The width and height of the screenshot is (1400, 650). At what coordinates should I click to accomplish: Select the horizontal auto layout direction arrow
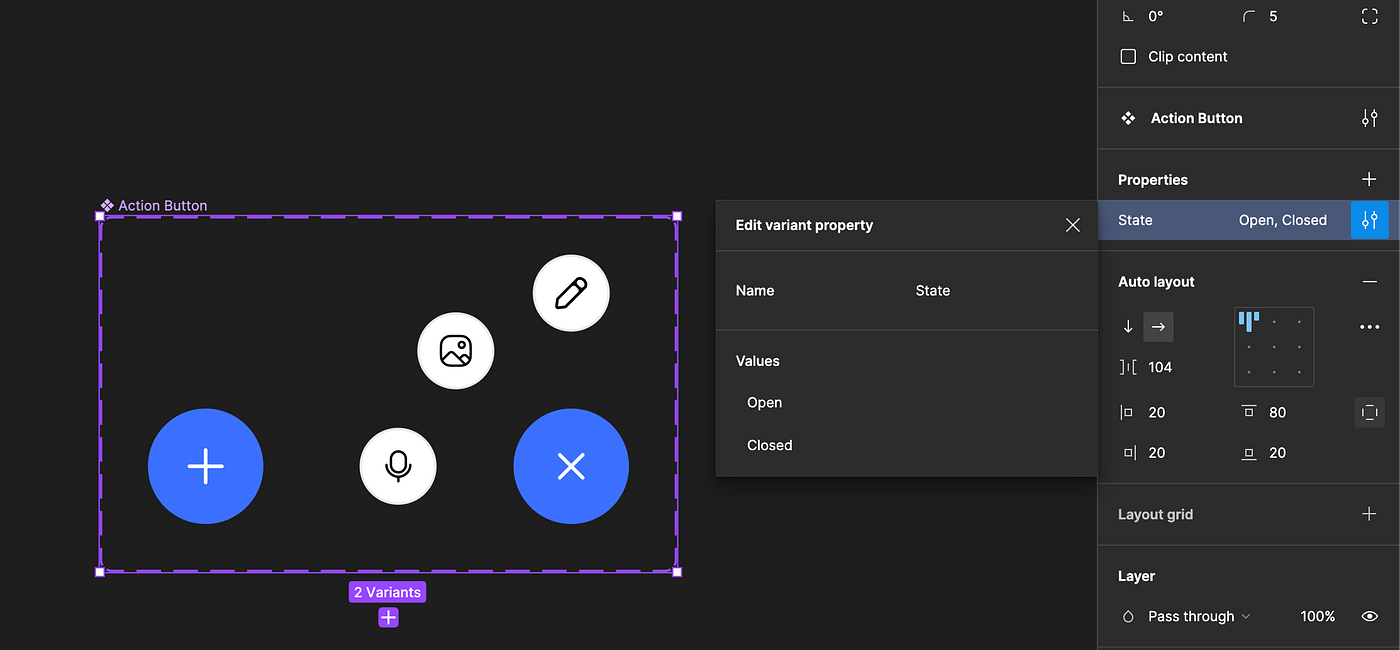tap(1158, 326)
